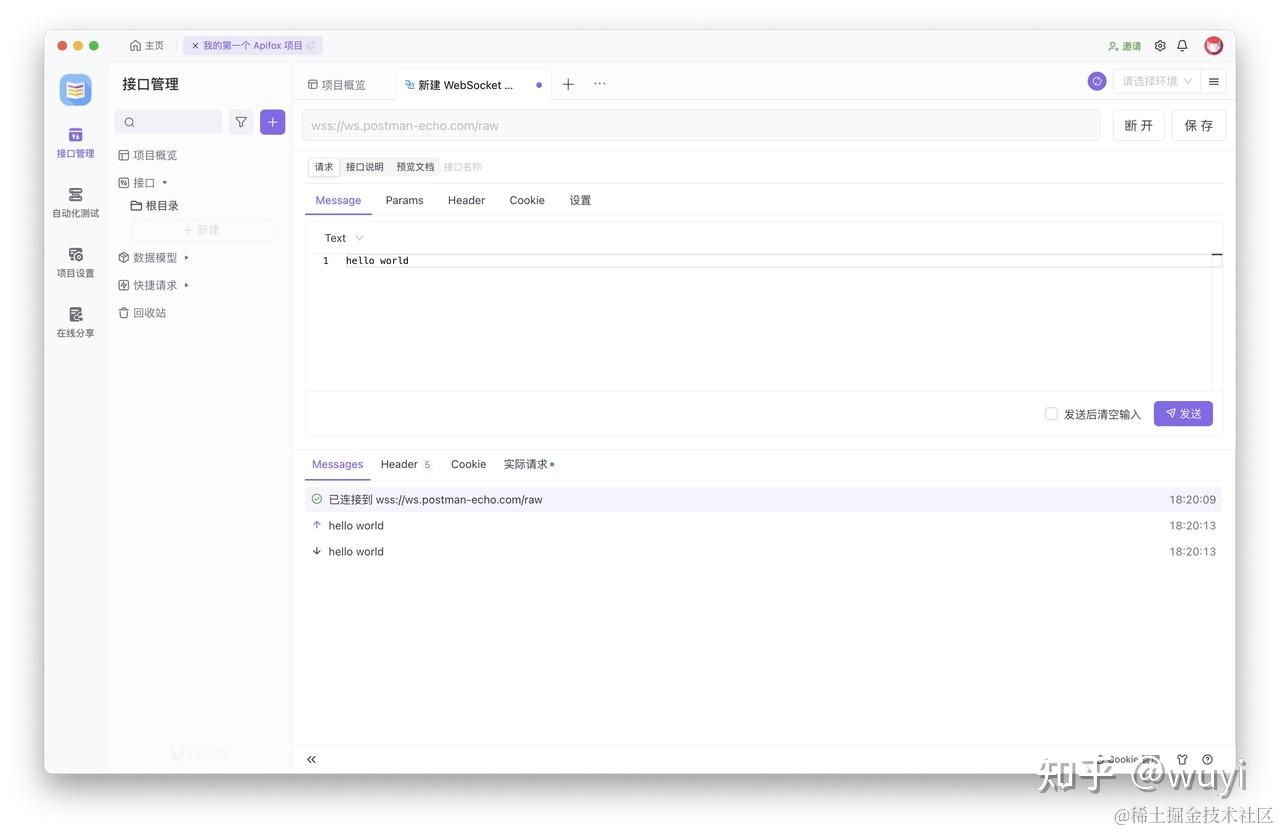Switch to the request Header tab

tap(466, 200)
